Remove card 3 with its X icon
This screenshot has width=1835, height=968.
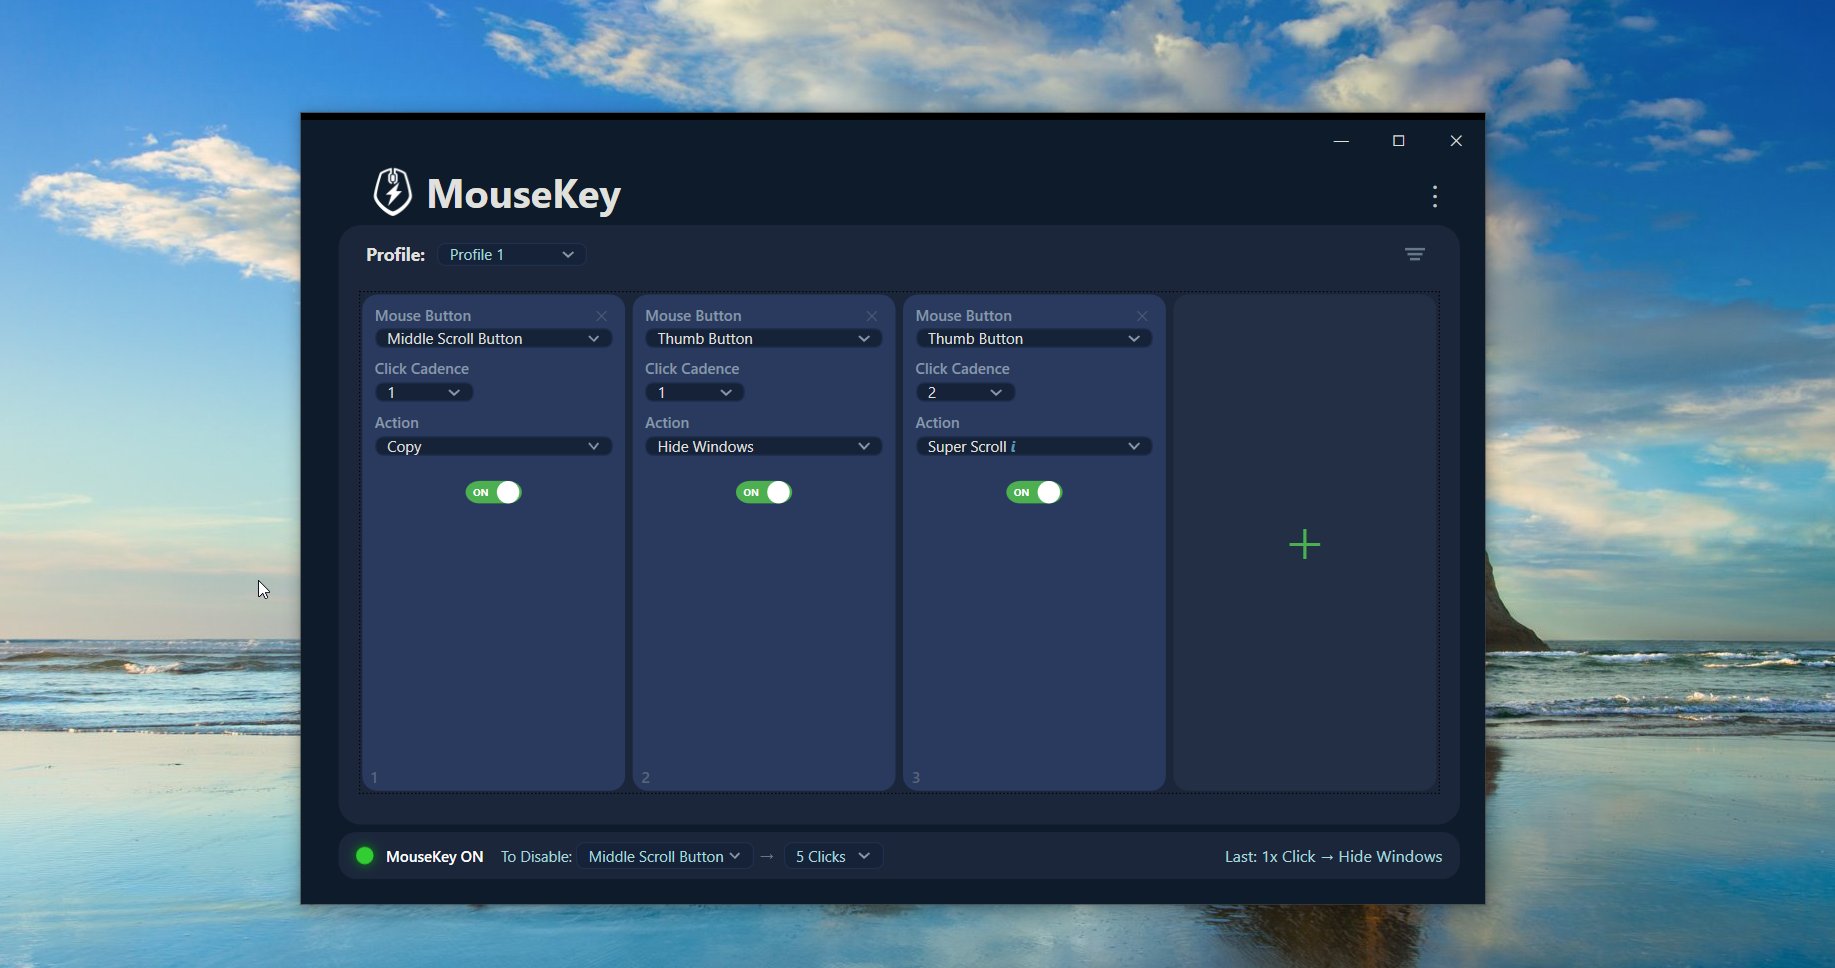click(x=1141, y=316)
